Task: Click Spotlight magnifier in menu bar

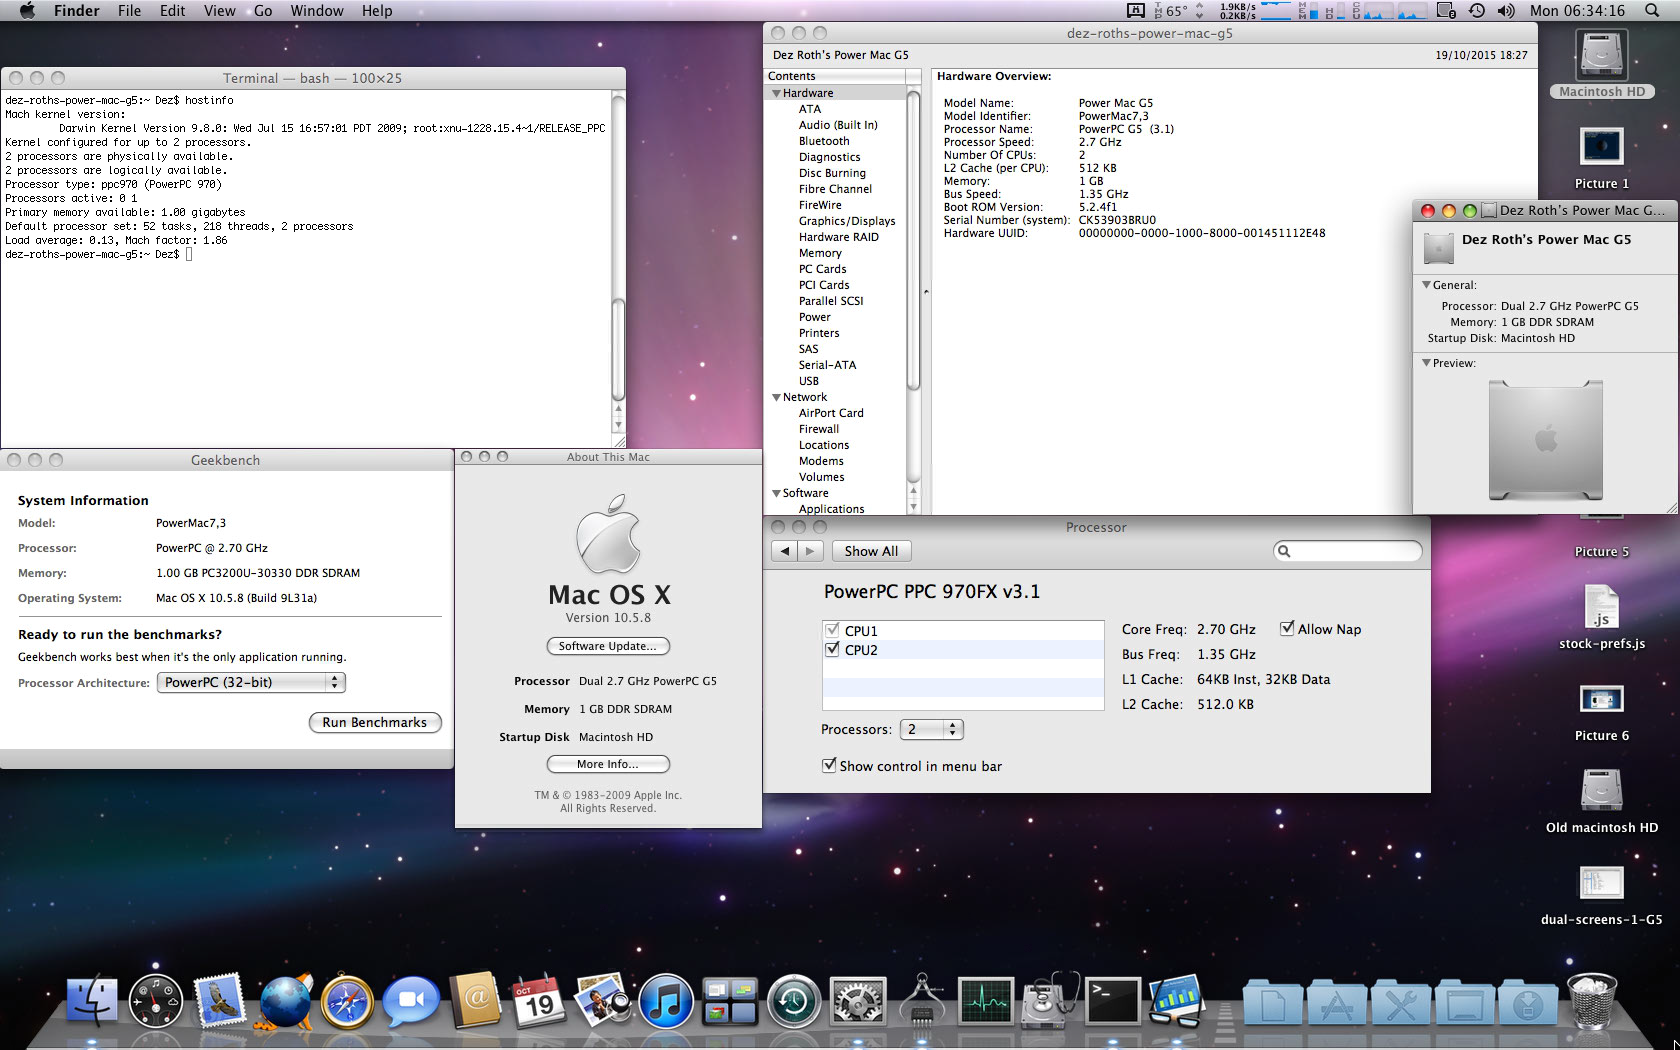Action: click(x=1652, y=11)
